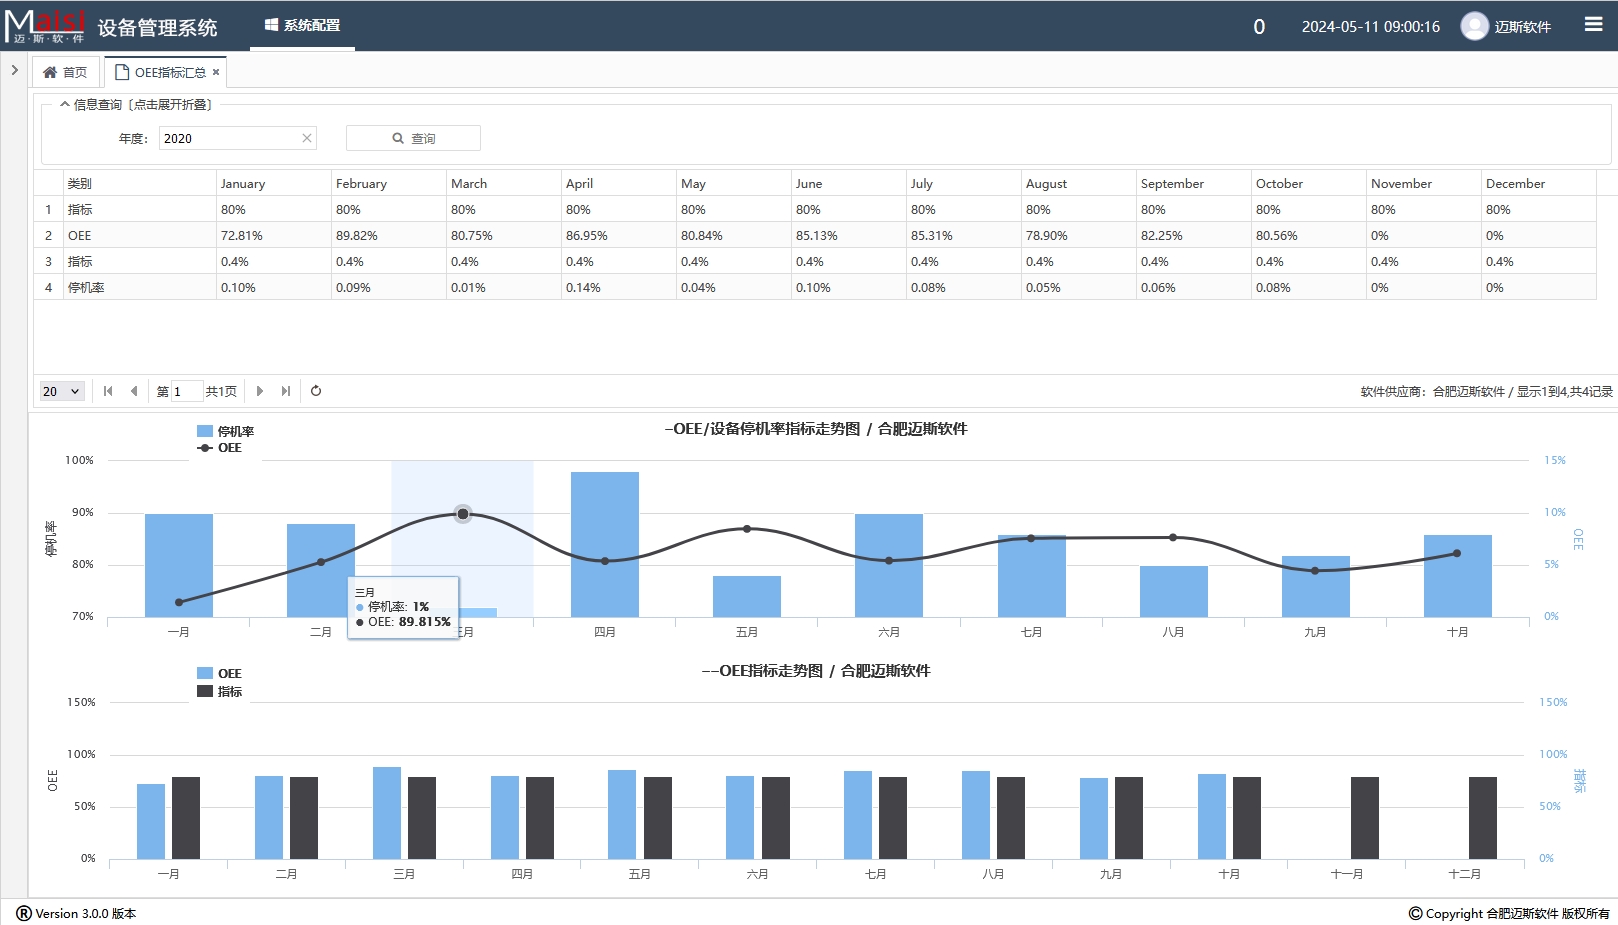Go to first page icon

108,391
